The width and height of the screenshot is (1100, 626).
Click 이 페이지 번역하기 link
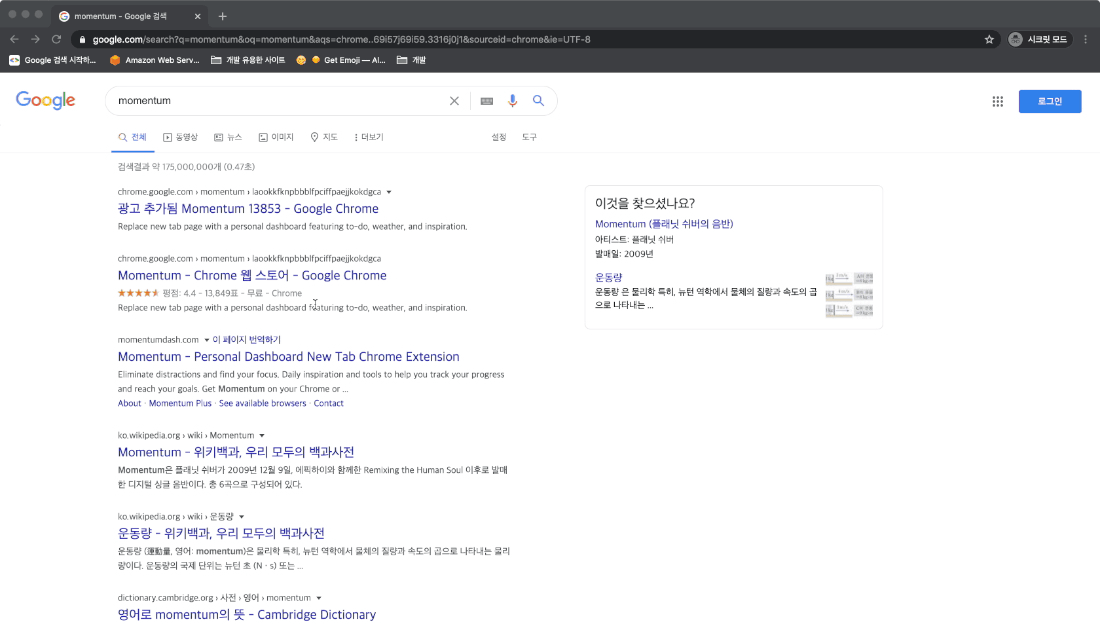[x=246, y=340]
